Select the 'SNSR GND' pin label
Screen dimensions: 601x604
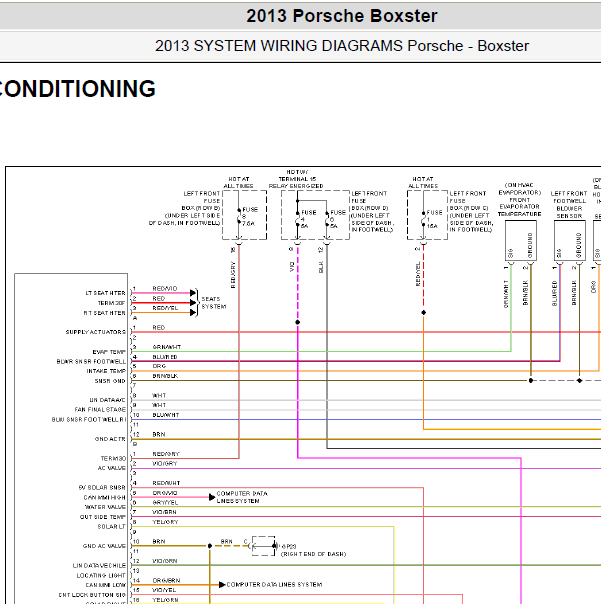(x=110, y=381)
